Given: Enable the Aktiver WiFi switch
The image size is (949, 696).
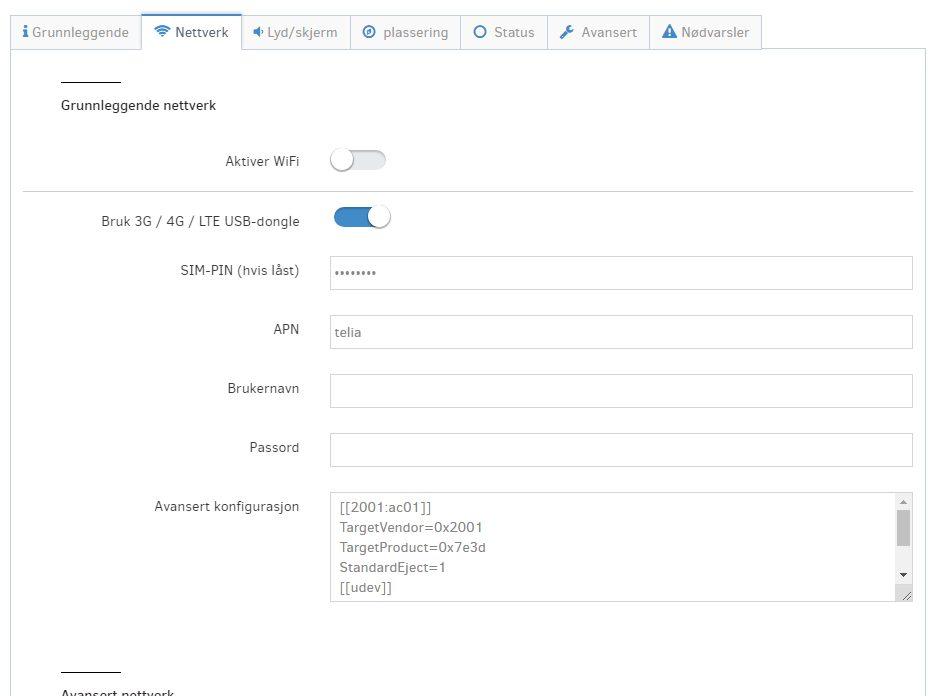Looking at the screenshot, I should click(358, 160).
